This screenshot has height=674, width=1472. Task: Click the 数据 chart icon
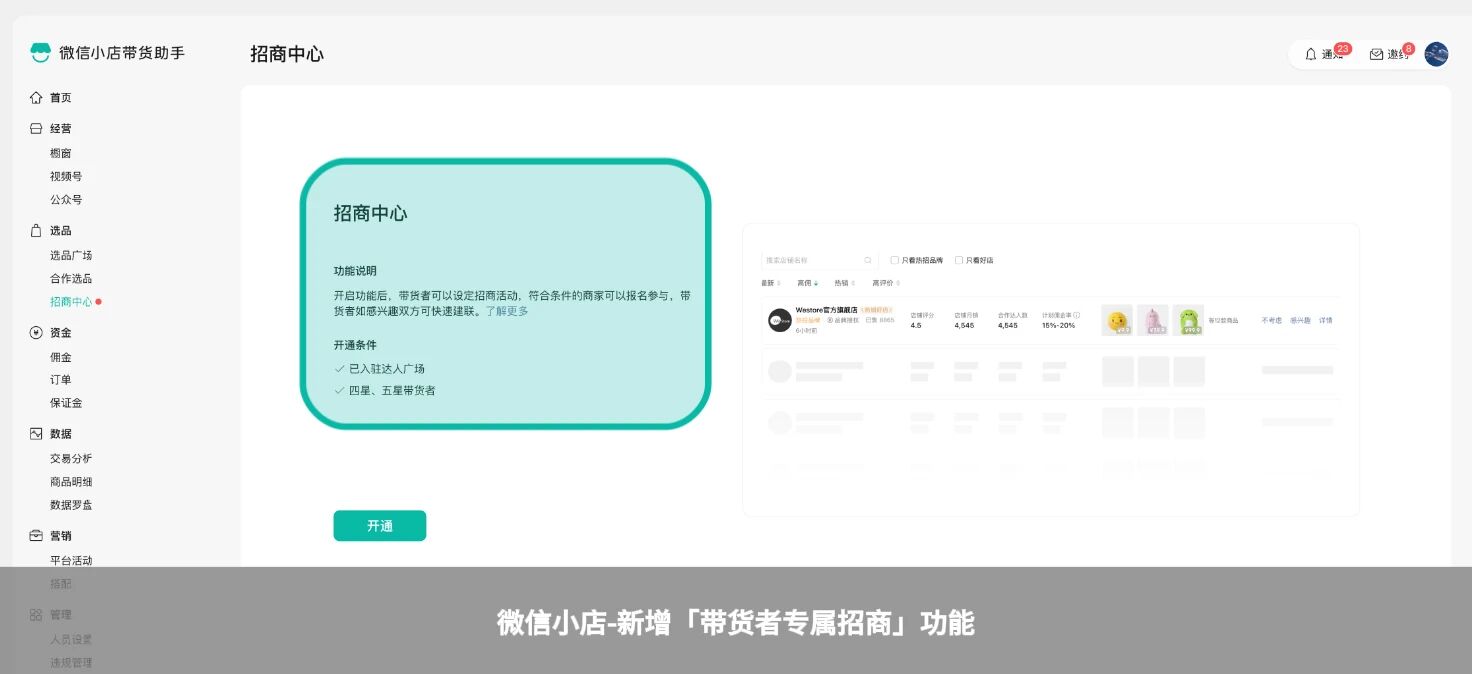(36, 434)
